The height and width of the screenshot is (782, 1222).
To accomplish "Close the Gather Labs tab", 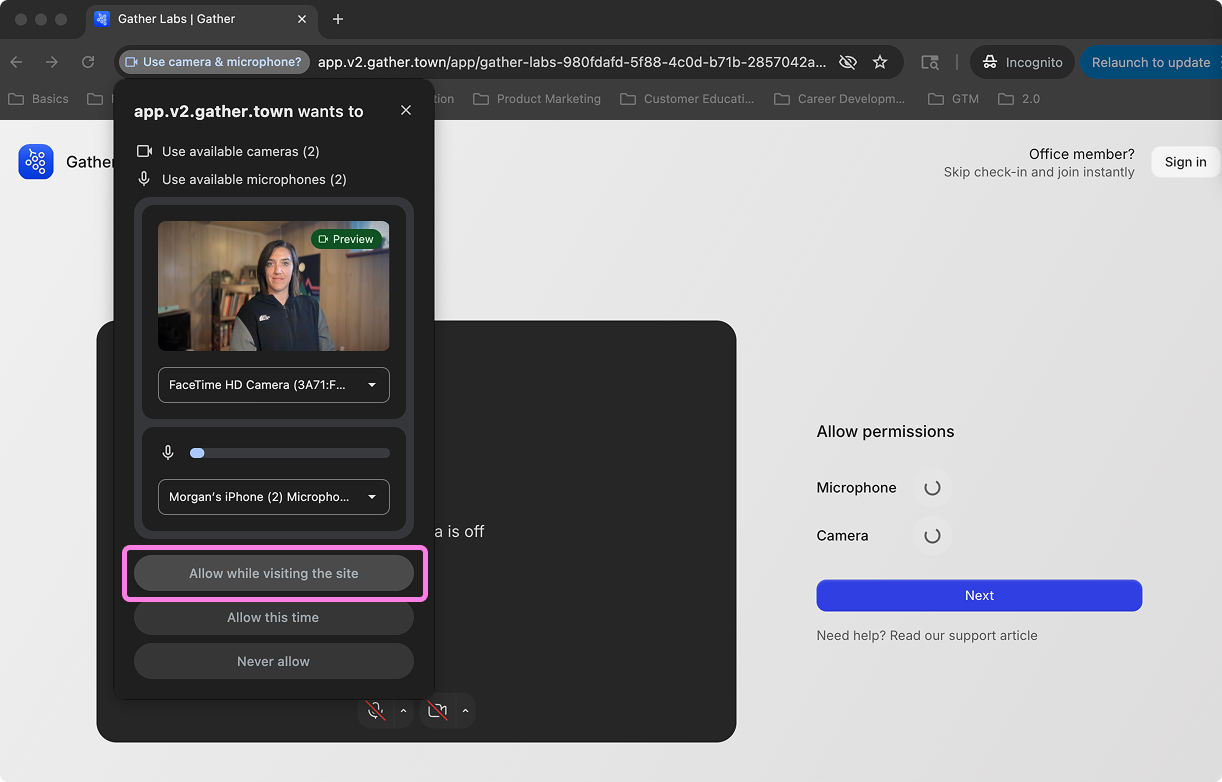I will [x=304, y=19].
